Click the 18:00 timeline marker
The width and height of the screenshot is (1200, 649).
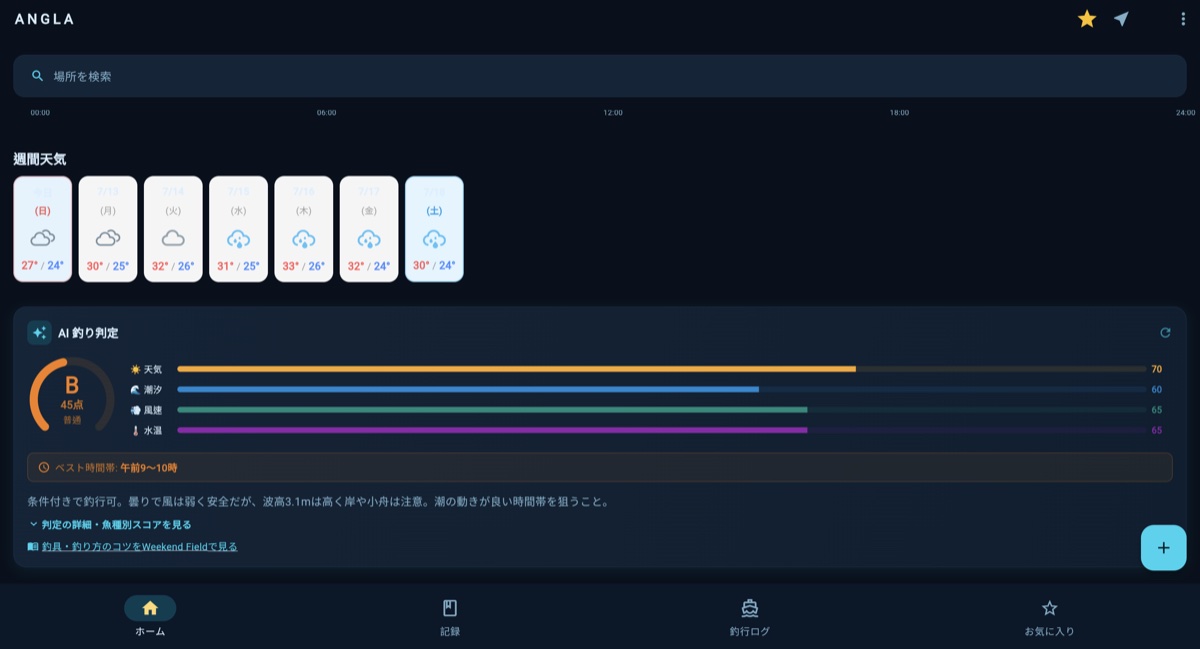pos(900,113)
